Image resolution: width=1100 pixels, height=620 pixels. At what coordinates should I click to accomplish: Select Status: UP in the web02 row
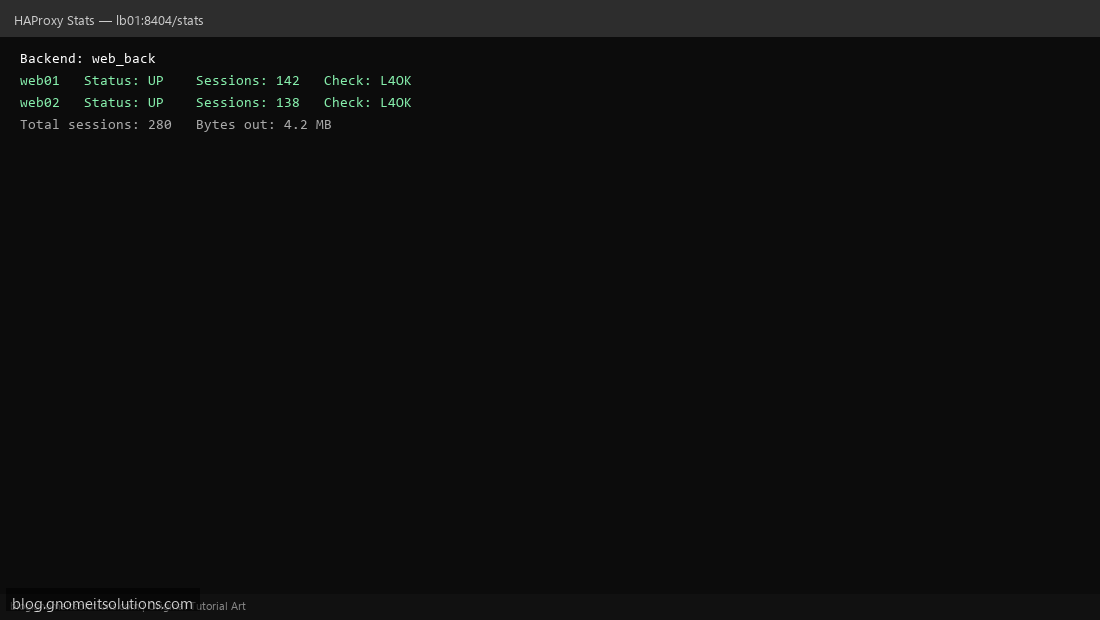123,102
